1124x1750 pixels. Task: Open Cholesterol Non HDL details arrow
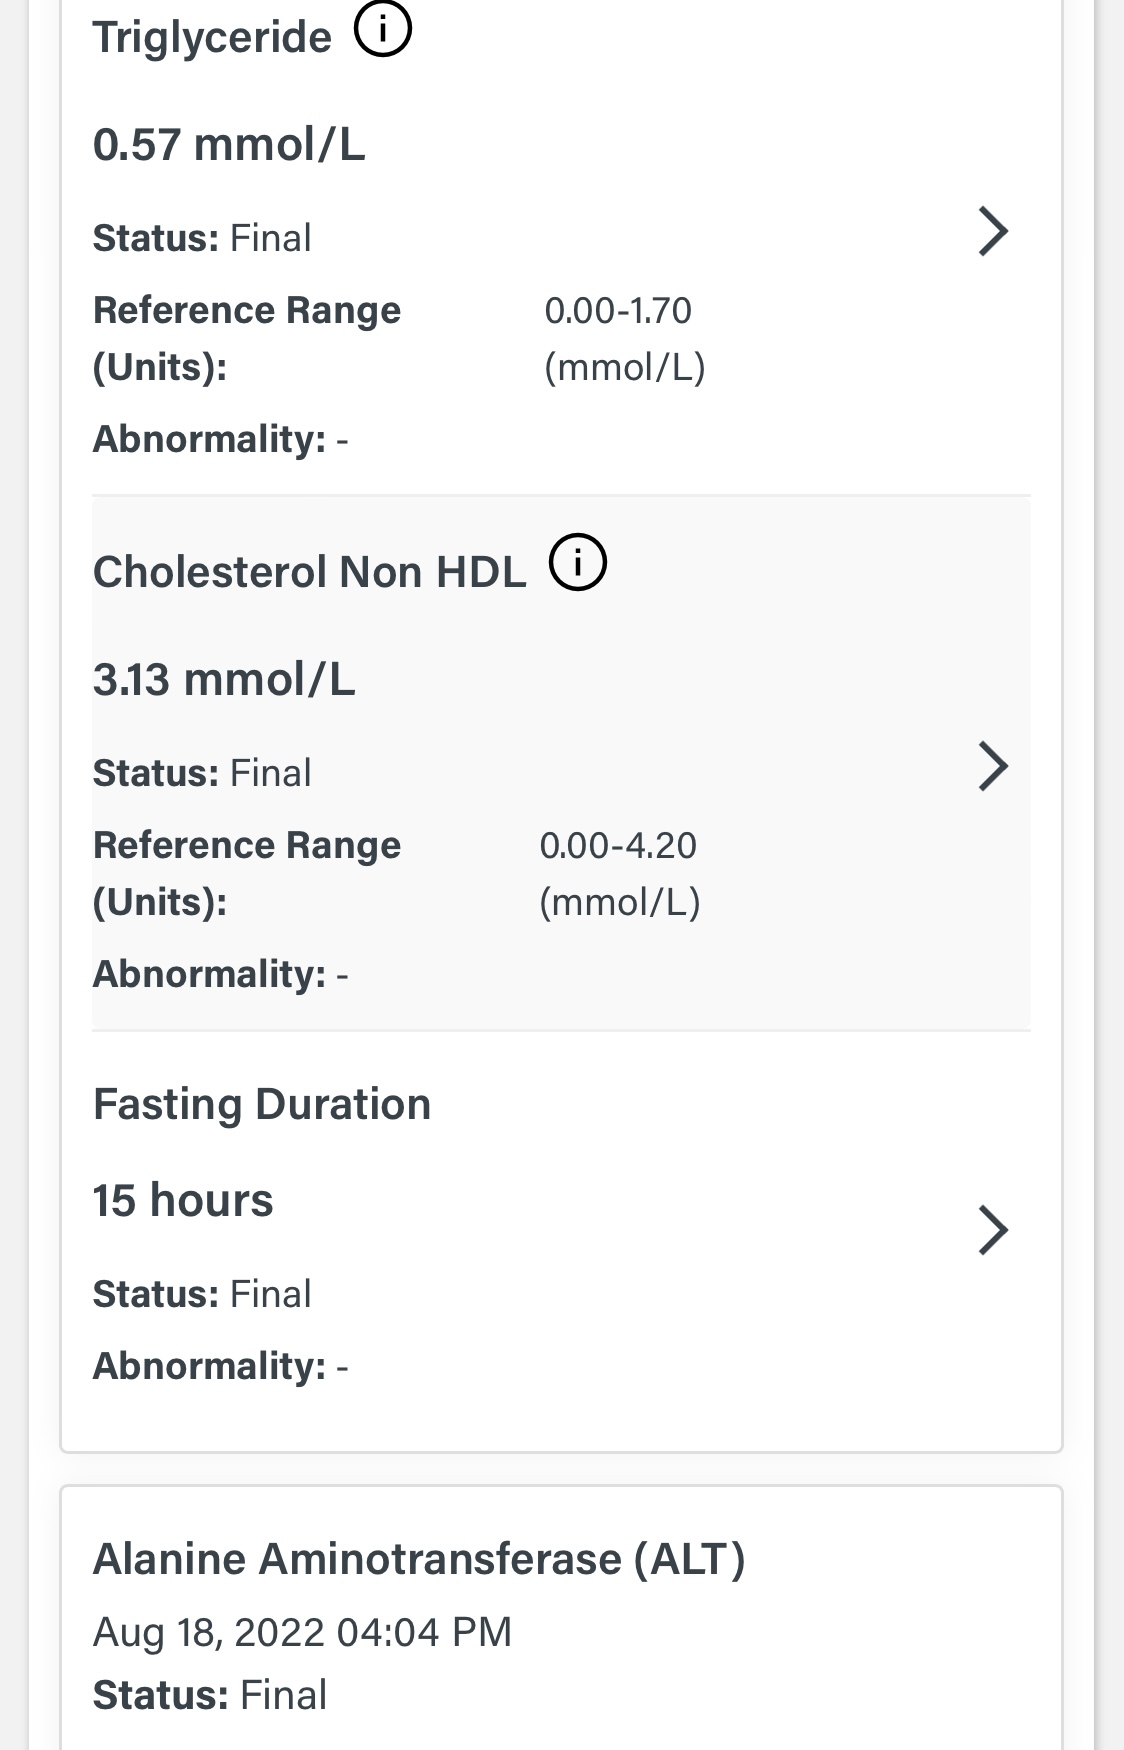click(992, 767)
